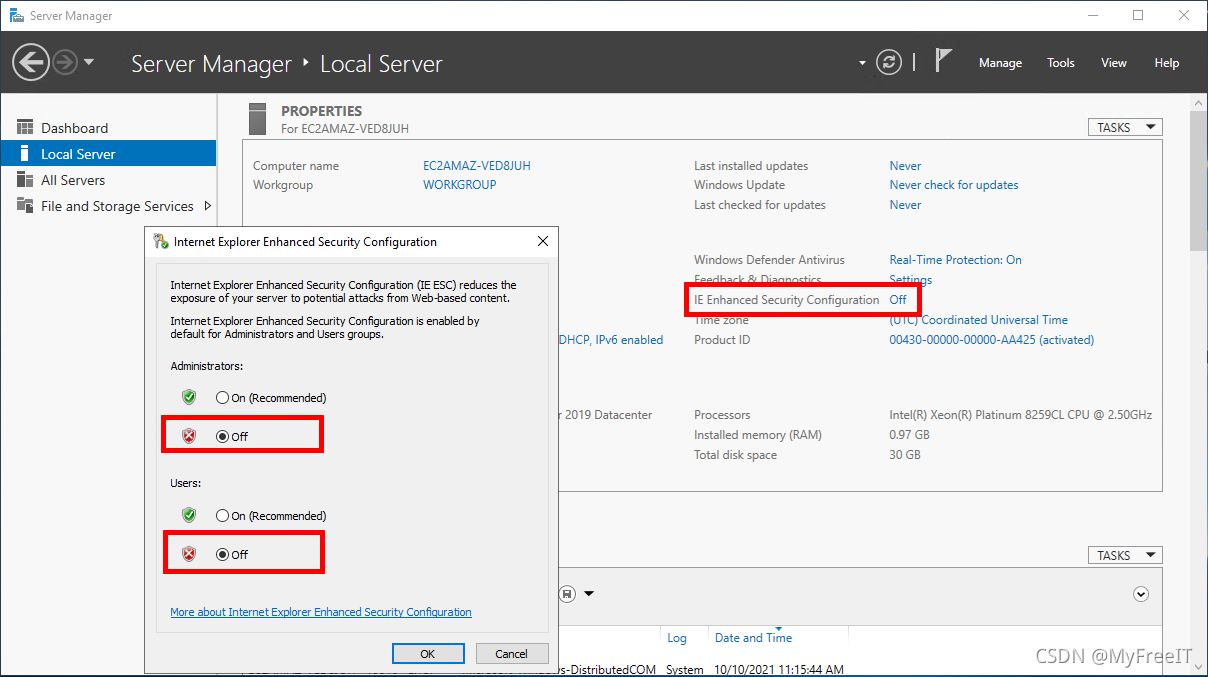Click the 0.97 GB installed memory value

[910, 435]
